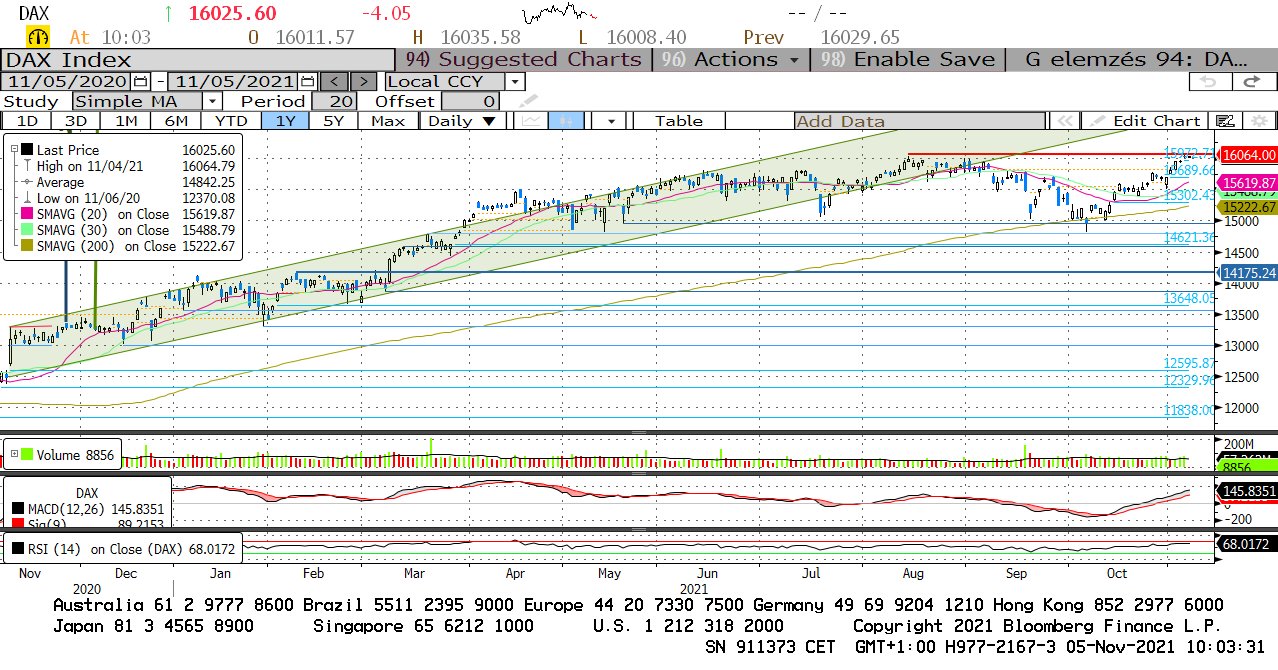
Task: Click the redo arrow icon
Action: pyautogui.click(x=1252, y=81)
